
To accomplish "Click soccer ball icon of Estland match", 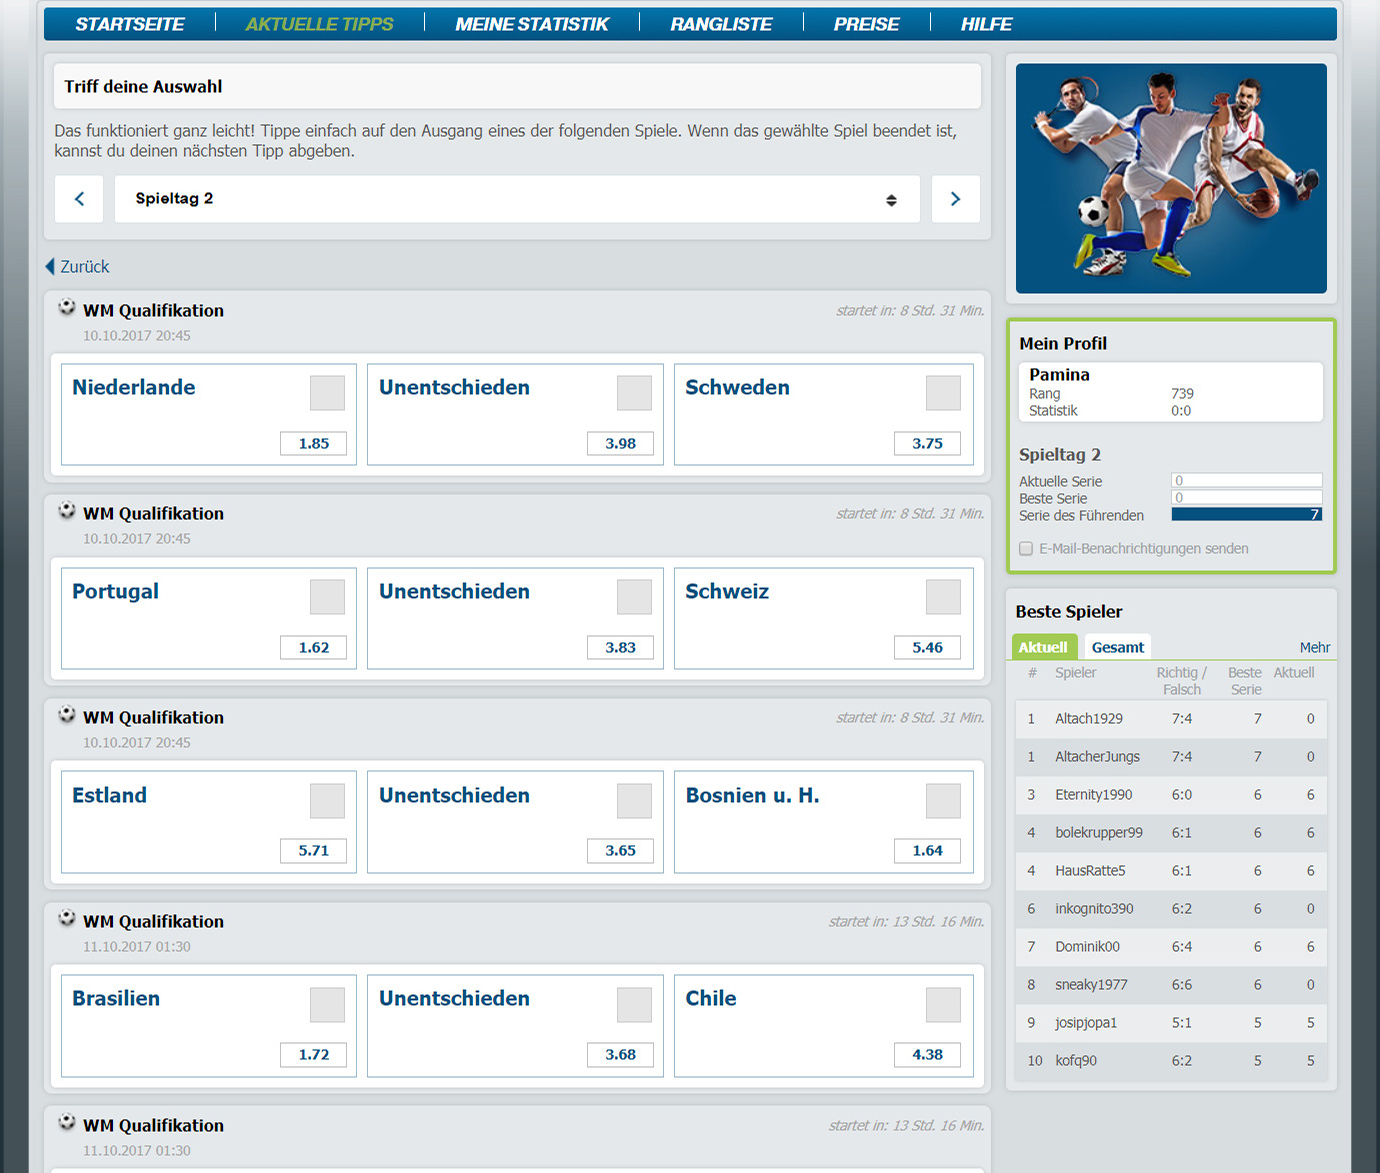I will [67, 715].
